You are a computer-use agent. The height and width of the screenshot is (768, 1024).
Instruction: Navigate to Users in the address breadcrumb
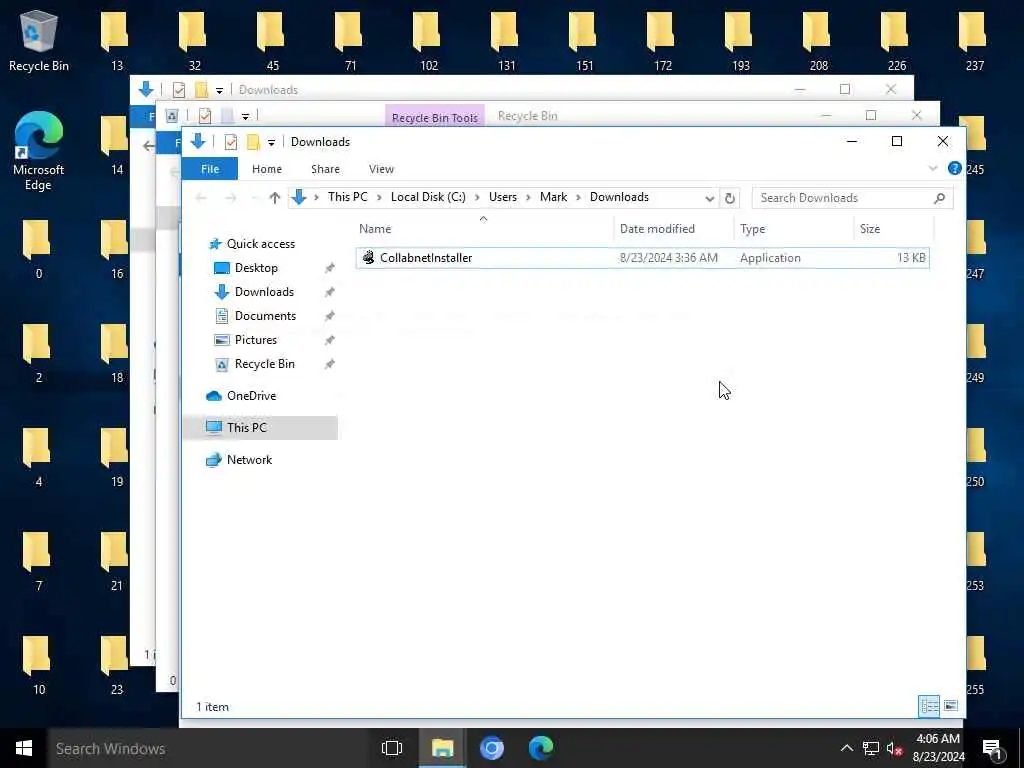[x=502, y=197]
